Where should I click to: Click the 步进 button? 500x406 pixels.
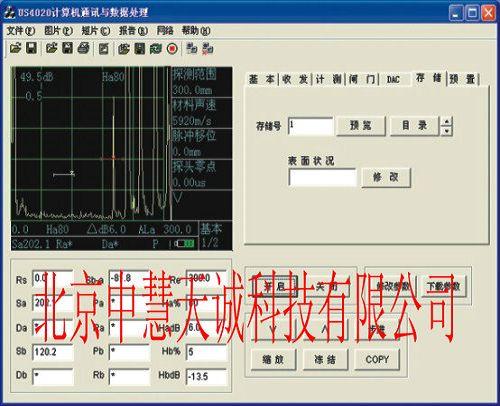(x=377, y=329)
